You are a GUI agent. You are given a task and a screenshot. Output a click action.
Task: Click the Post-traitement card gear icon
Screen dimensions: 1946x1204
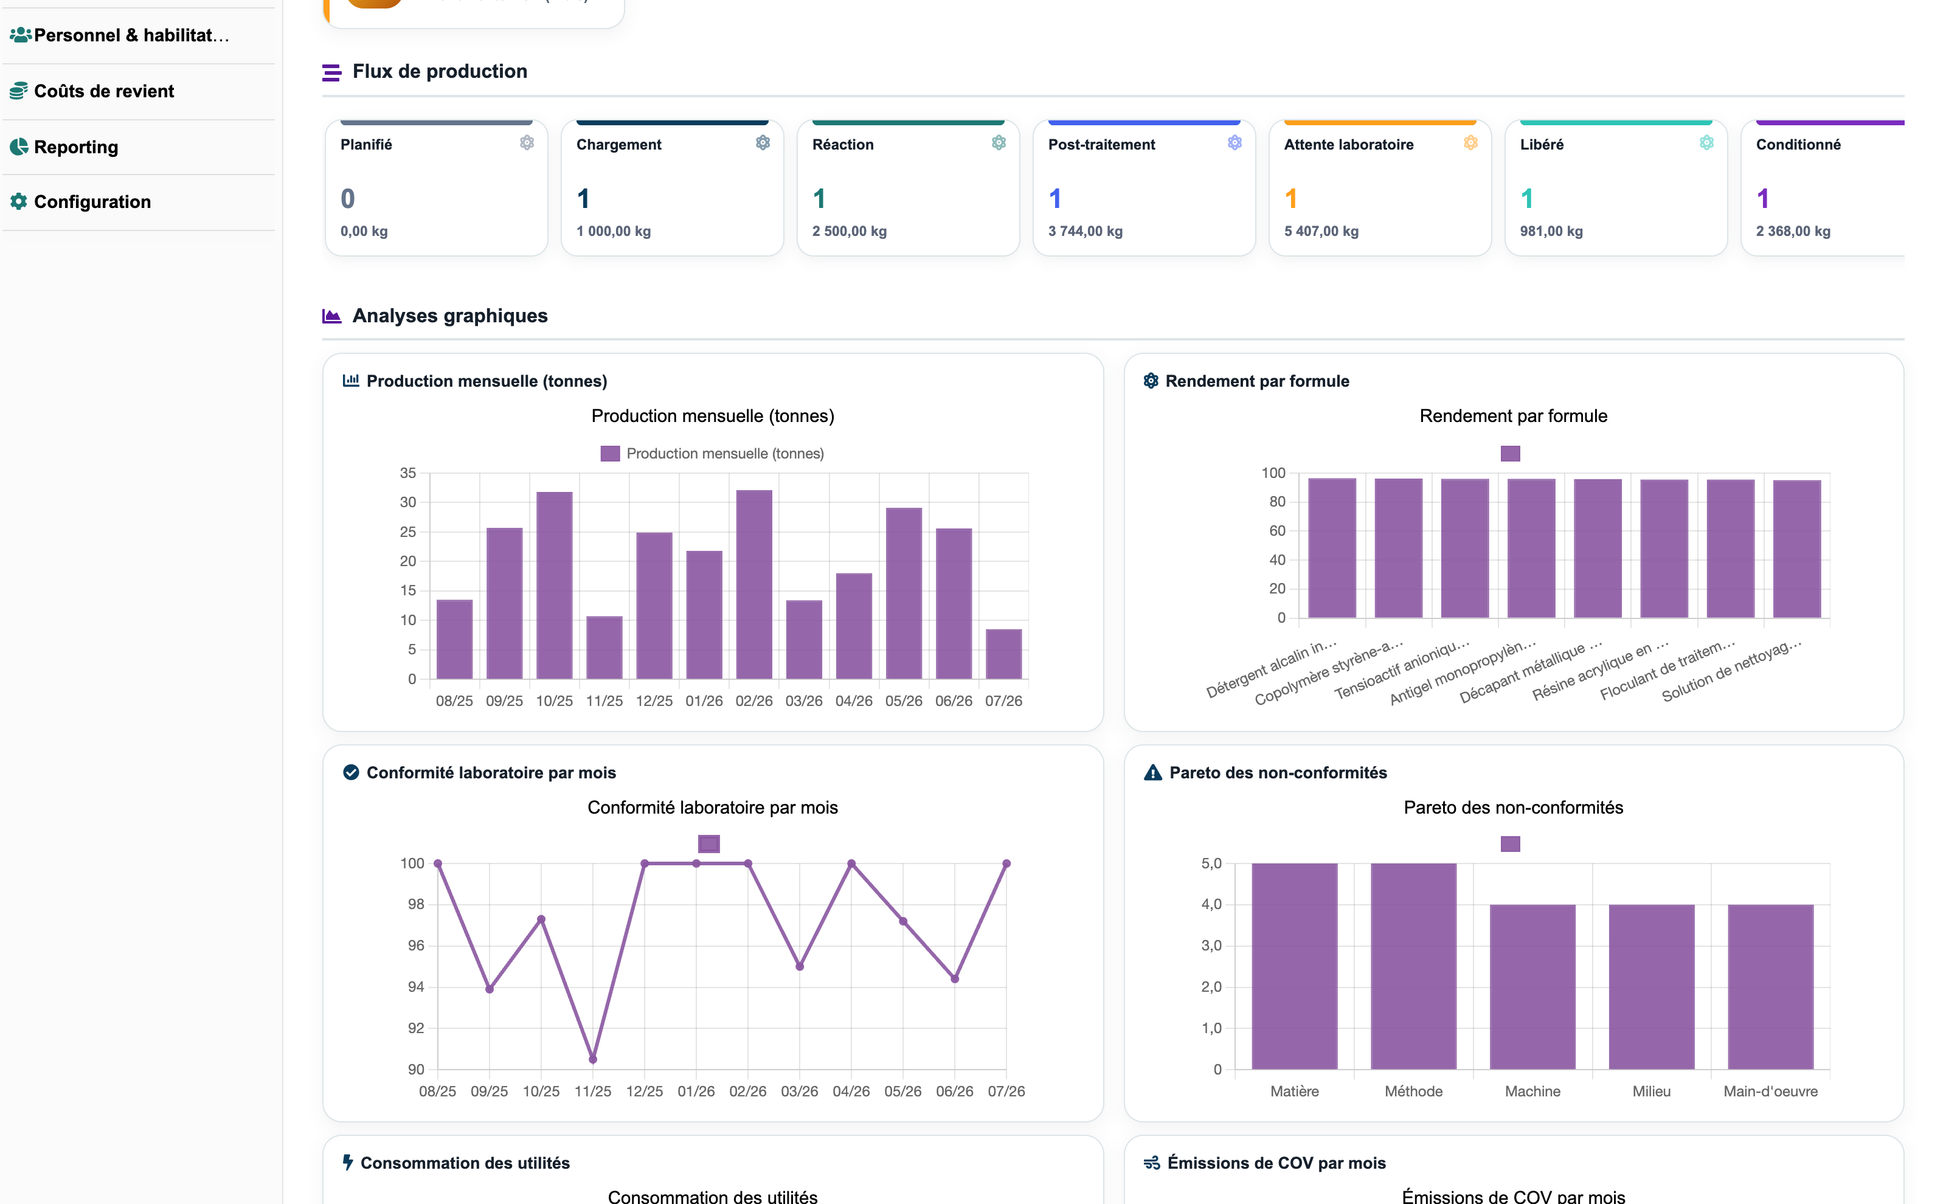tap(1235, 143)
